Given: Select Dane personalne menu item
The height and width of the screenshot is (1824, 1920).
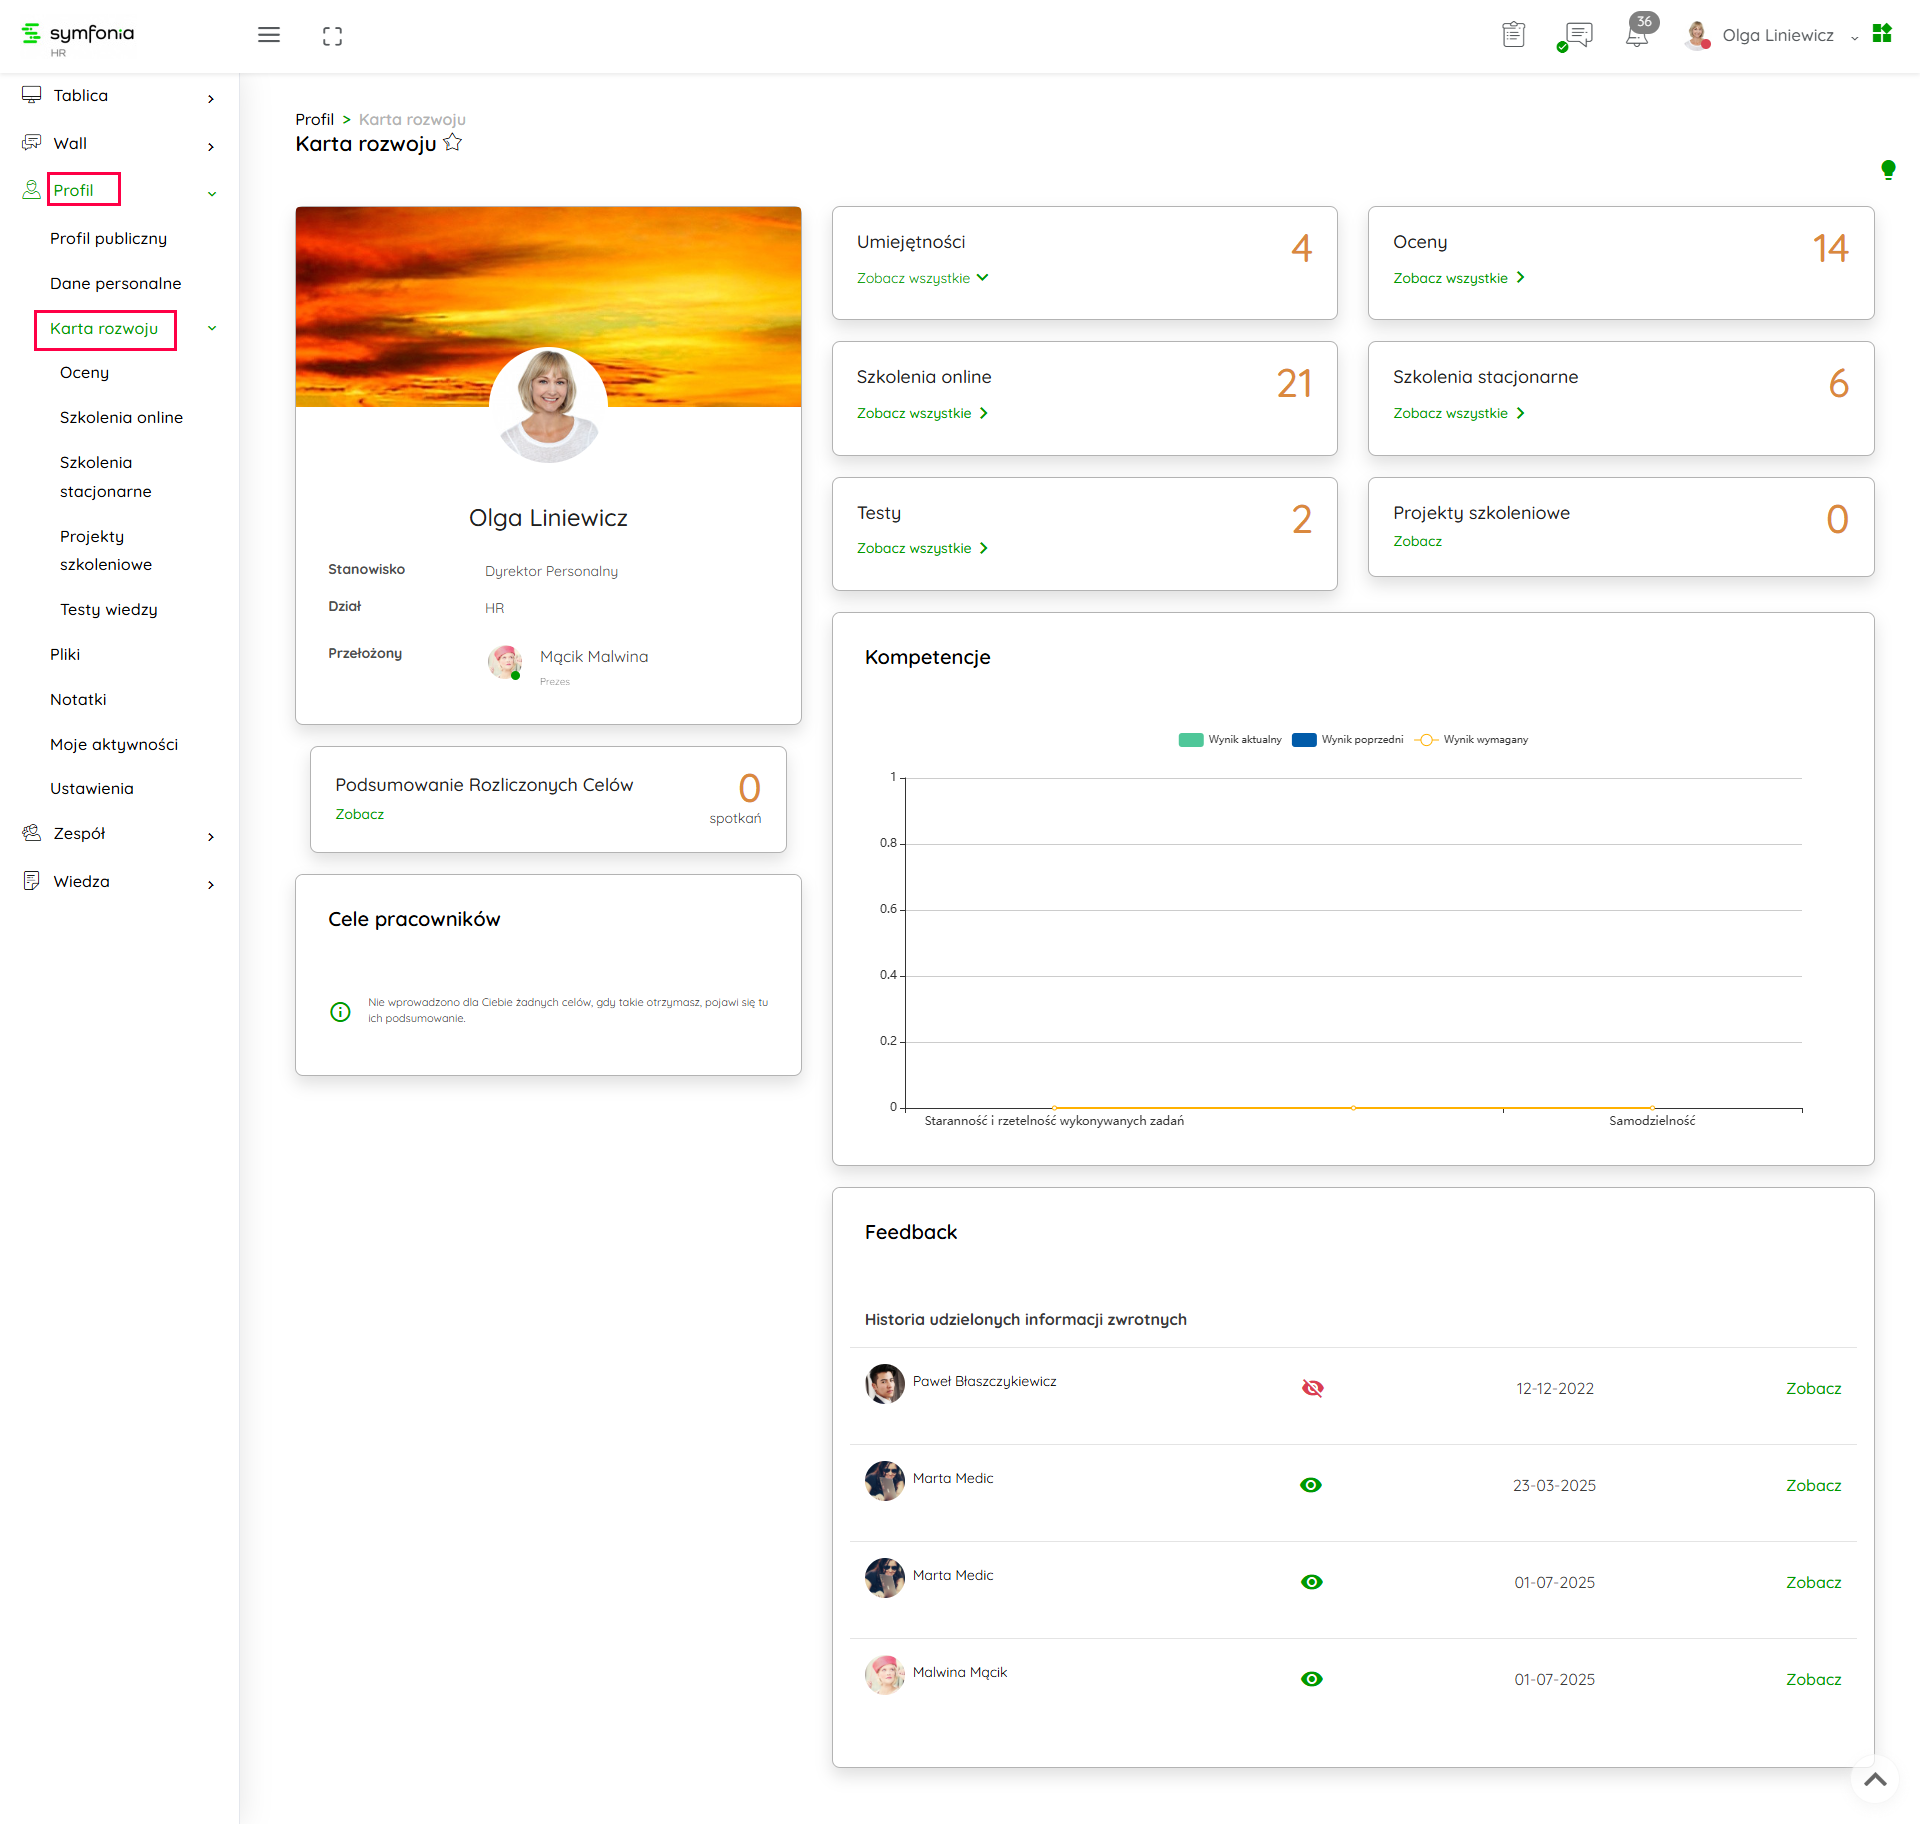Looking at the screenshot, I should (115, 283).
